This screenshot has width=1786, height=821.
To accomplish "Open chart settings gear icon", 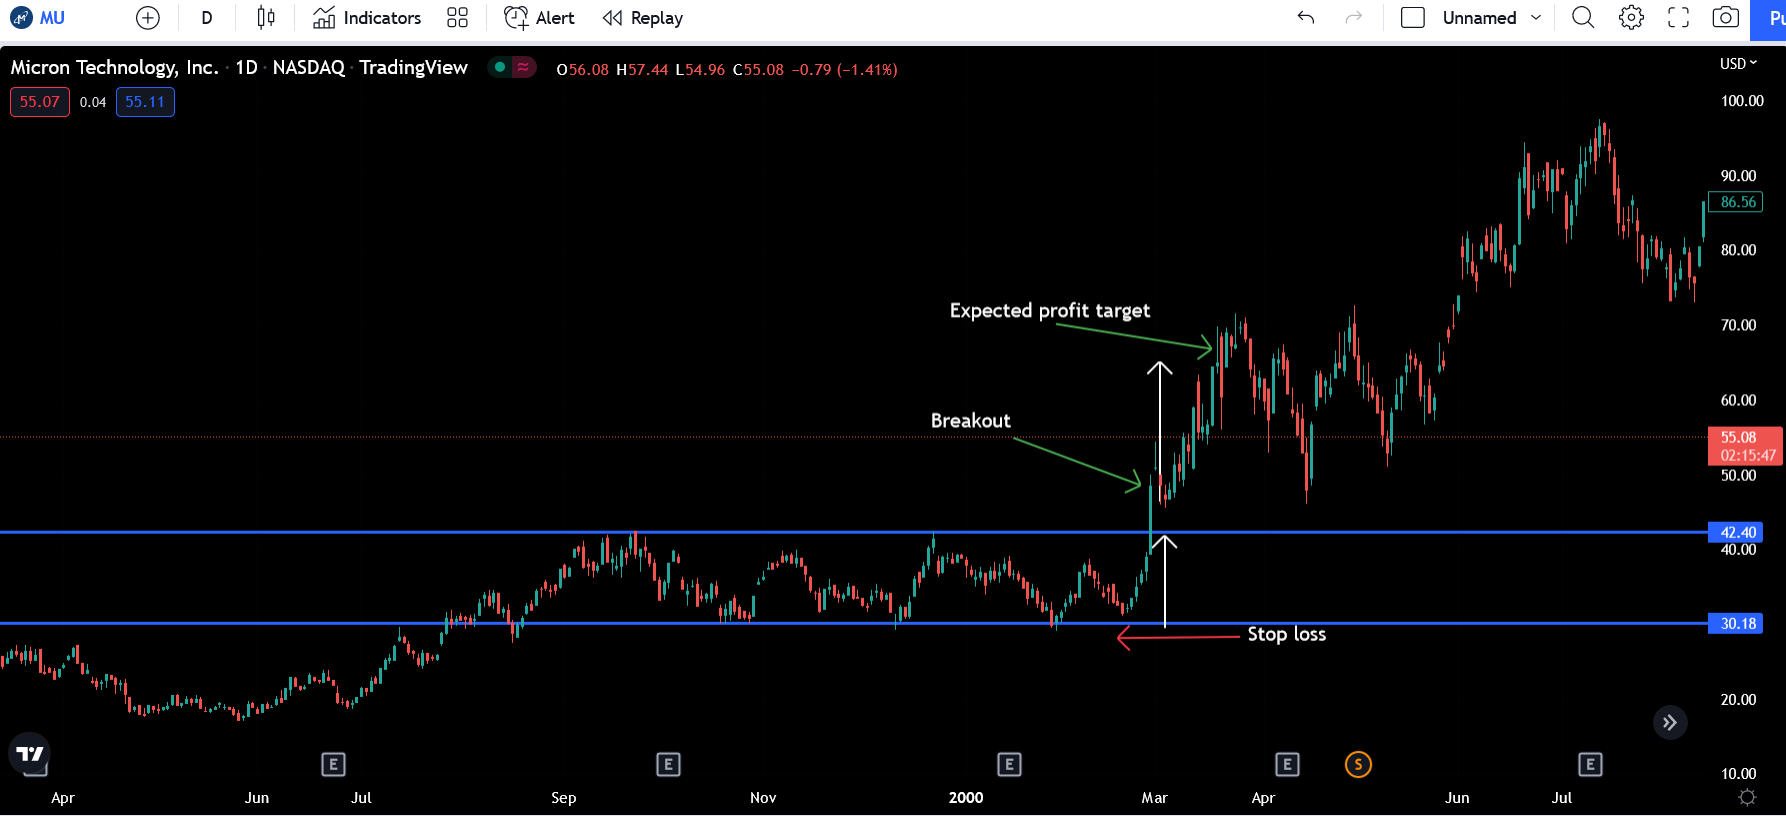I will [x=1631, y=18].
